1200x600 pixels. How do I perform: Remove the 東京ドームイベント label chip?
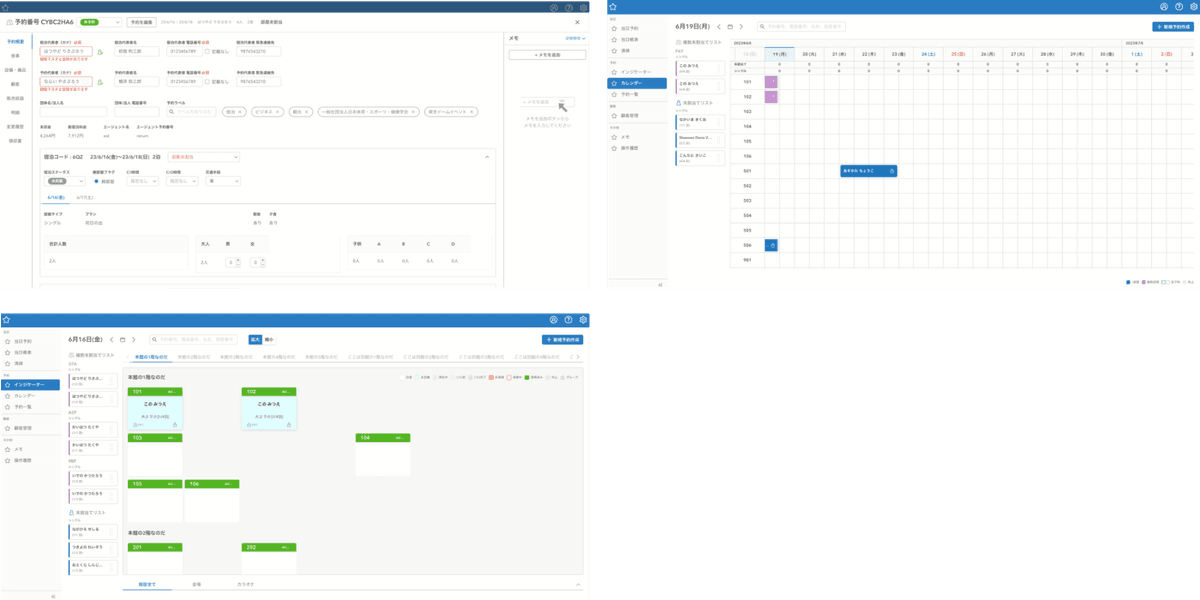coord(470,112)
